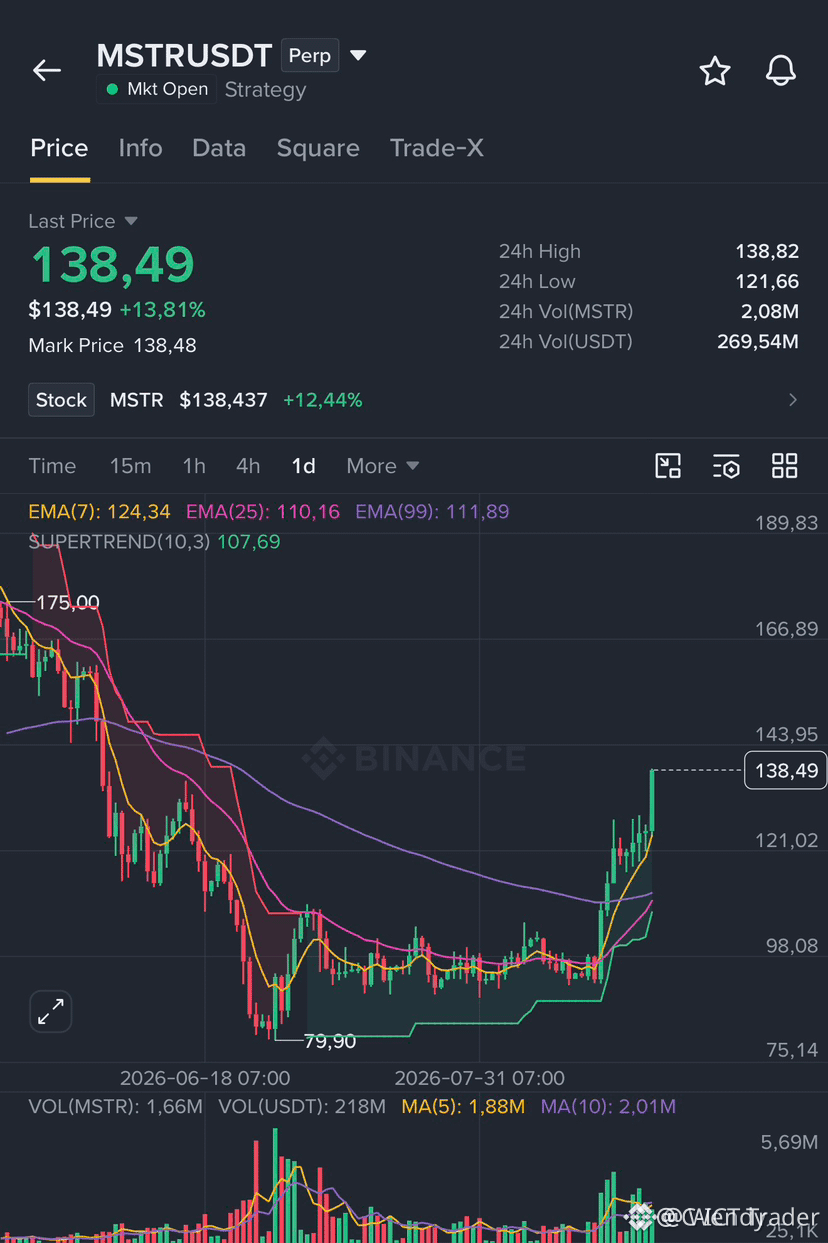
Task: Tap the EMA(7) indicator value
Action: [x=99, y=512]
